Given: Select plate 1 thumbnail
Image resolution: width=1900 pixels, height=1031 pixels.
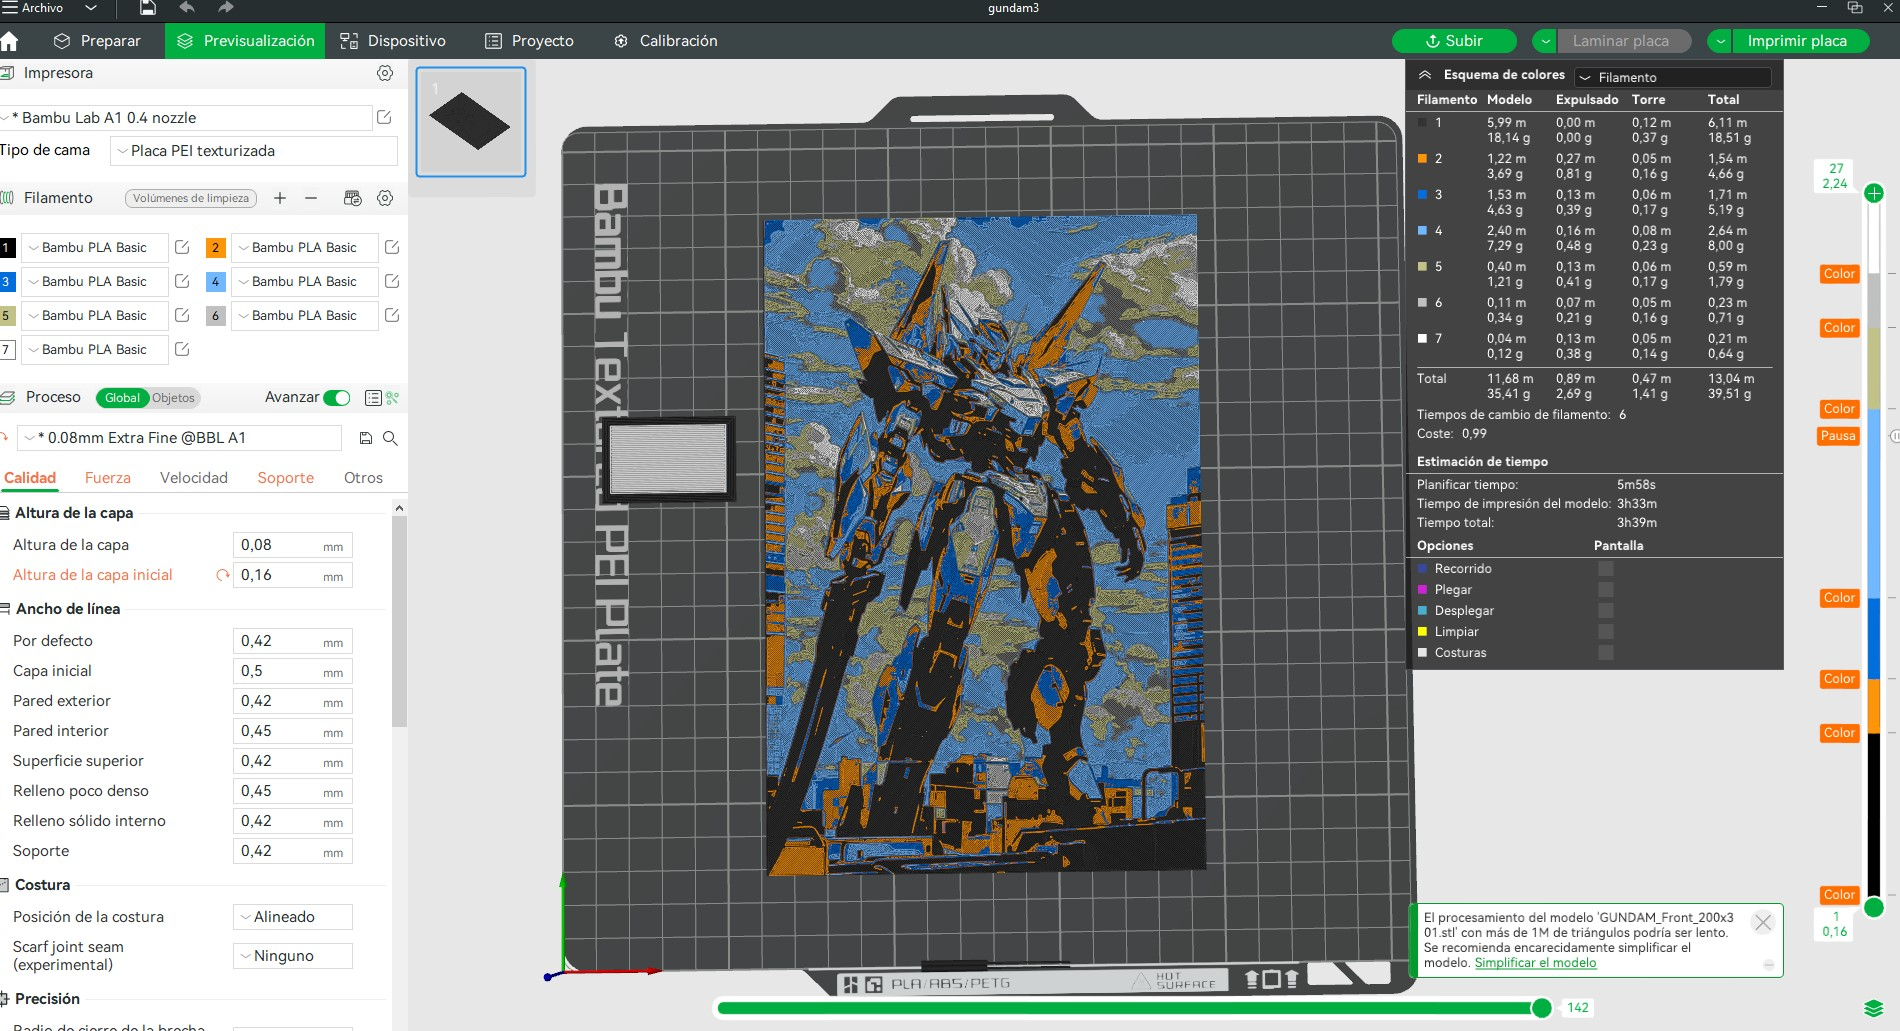Looking at the screenshot, I should click(471, 122).
